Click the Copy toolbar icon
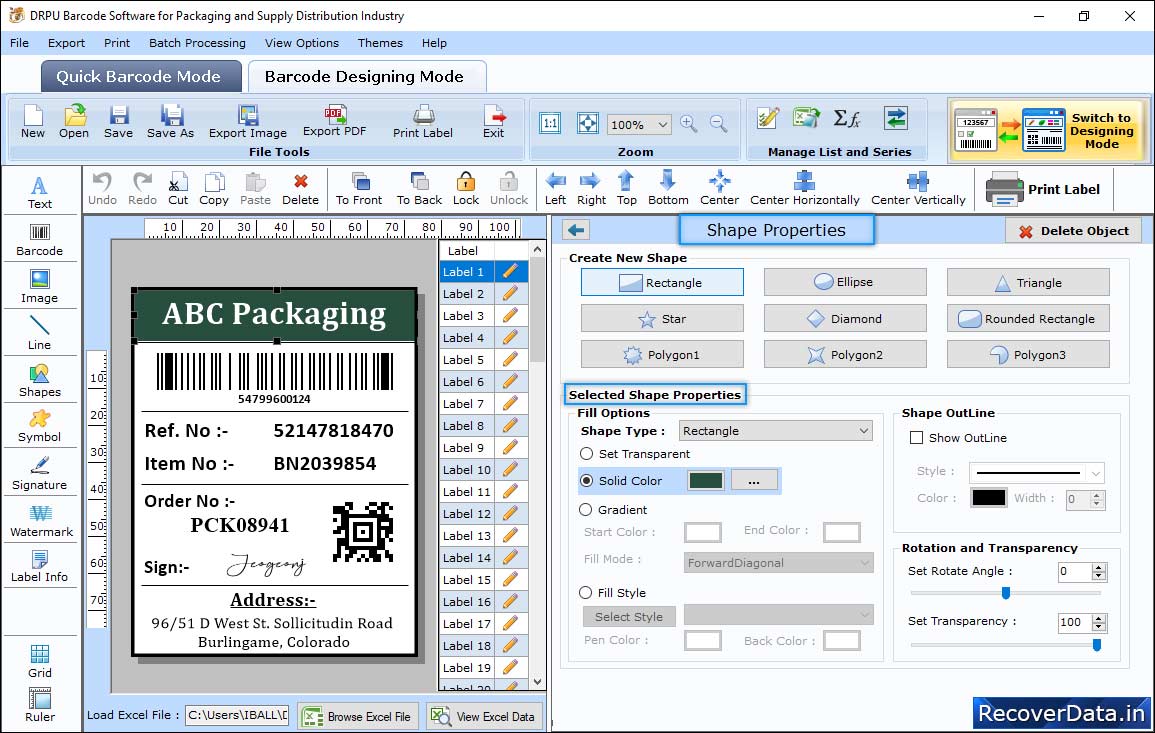Image resolution: width=1155 pixels, height=733 pixels. (x=214, y=189)
